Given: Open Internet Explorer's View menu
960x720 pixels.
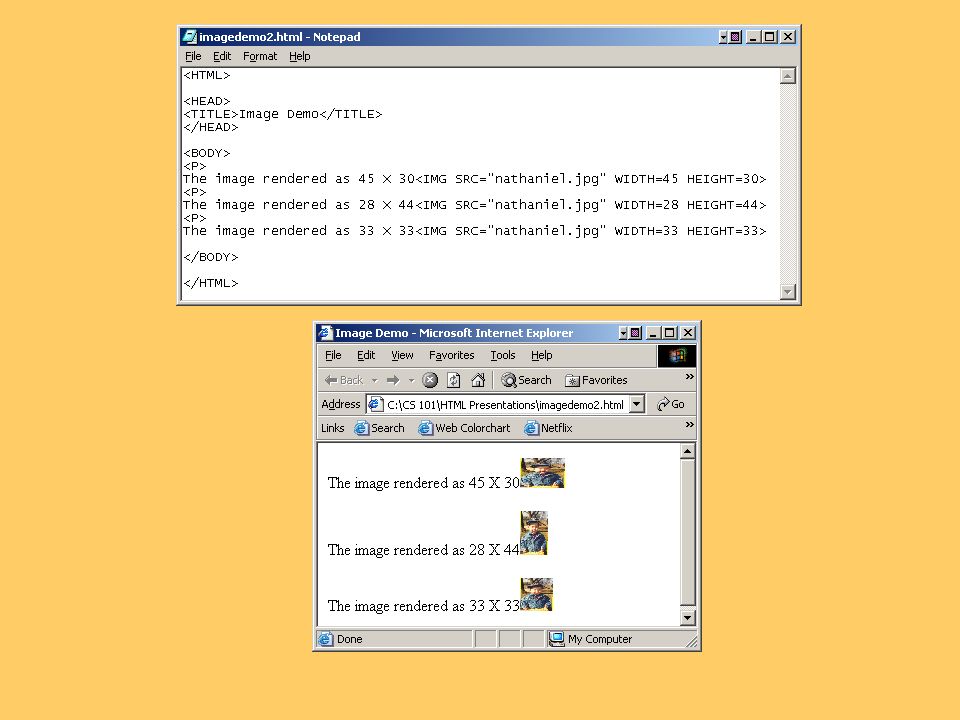Looking at the screenshot, I should pyautogui.click(x=402, y=355).
